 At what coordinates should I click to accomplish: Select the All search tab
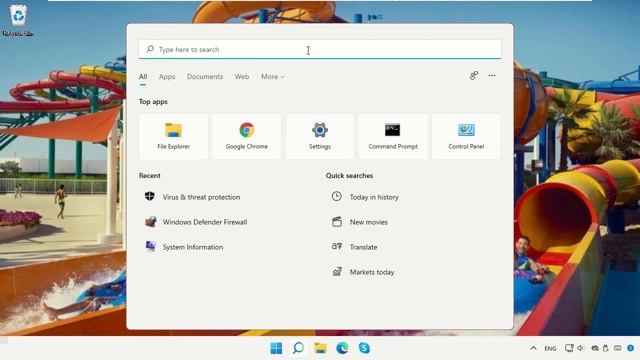pyautogui.click(x=143, y=77)
